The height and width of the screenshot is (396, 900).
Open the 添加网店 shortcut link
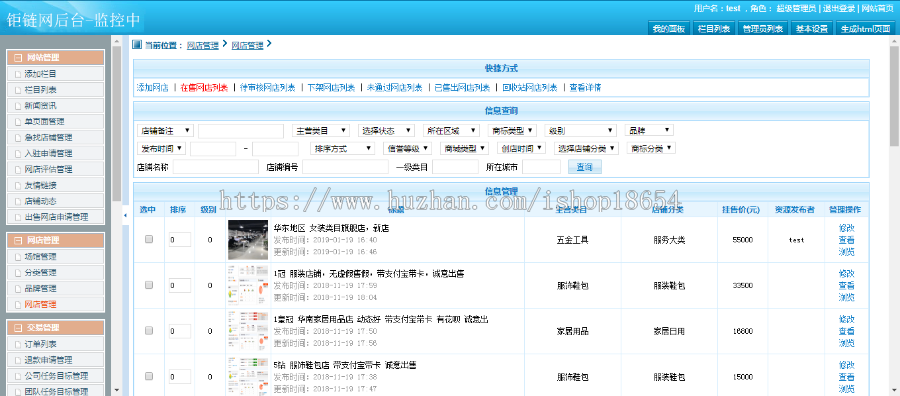153,88
